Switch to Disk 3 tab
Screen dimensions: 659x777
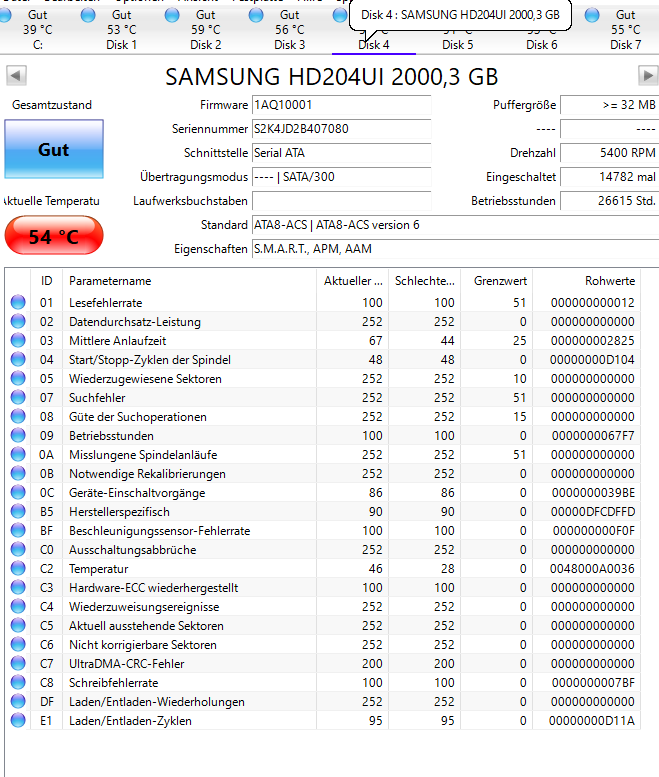[289, 30]
